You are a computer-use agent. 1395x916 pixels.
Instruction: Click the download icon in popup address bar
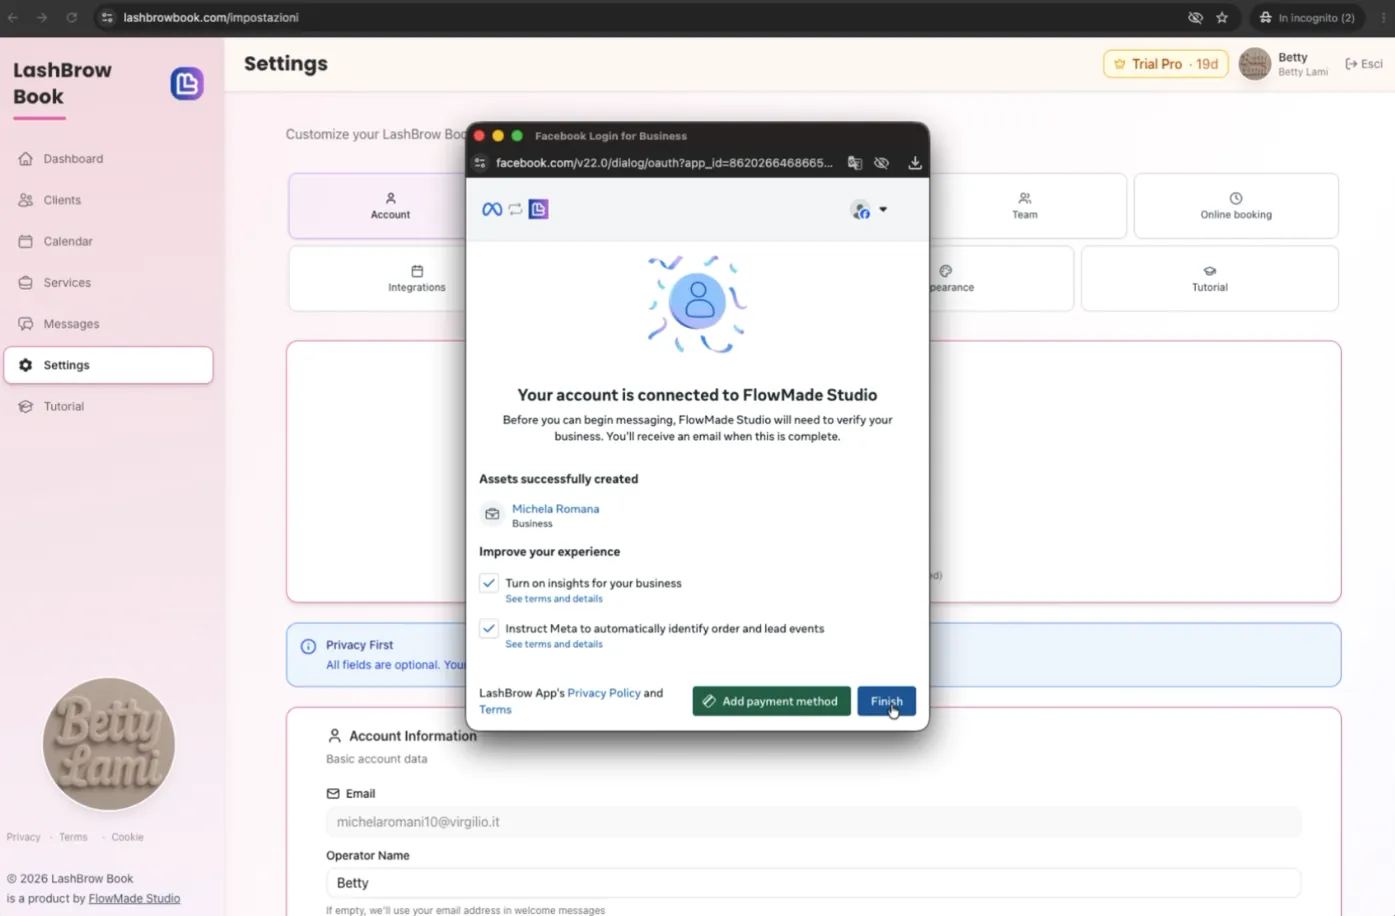[x=915, y=163]
